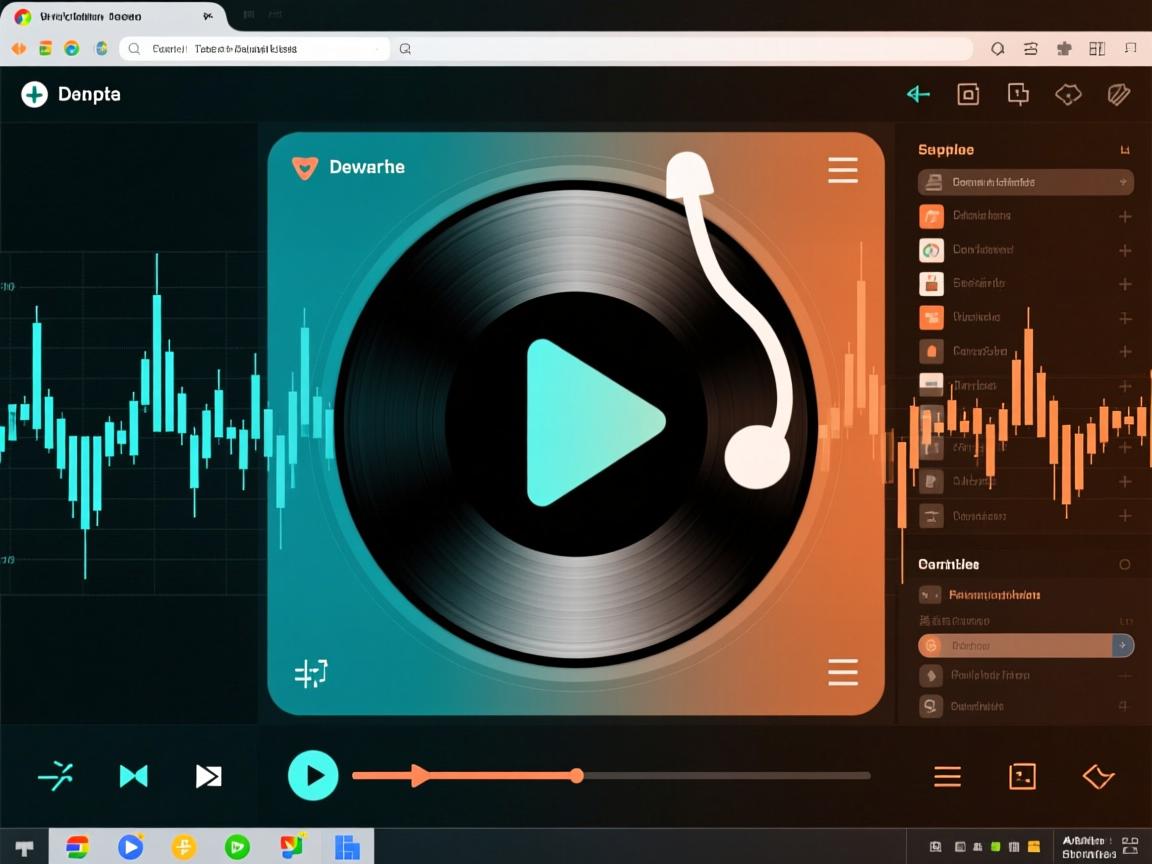Select the shuffle tool in the bottom toolbar
Screen dimensions: 1152x864
click(57, 775)
